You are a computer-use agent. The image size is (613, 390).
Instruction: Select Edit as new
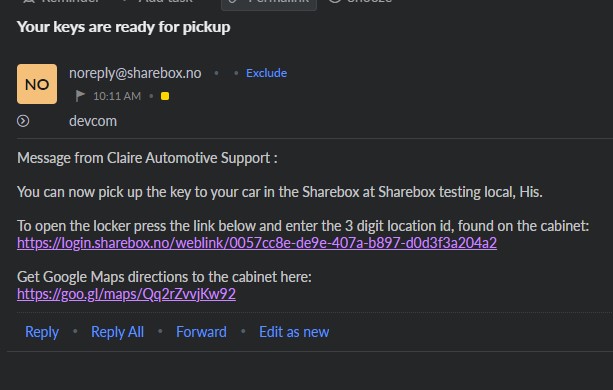point(294,332)
